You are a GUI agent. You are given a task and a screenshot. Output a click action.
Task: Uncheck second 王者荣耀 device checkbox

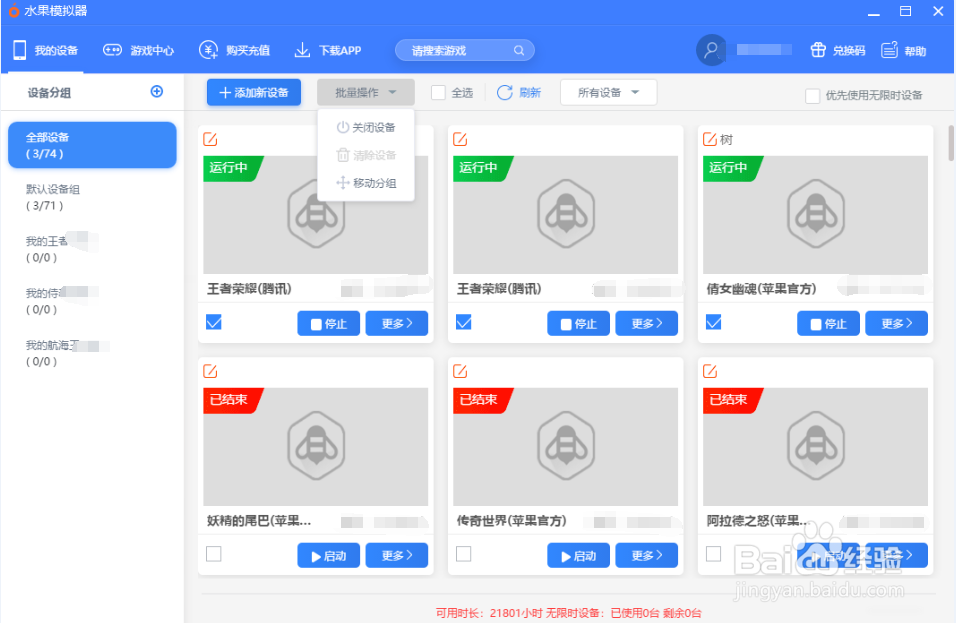point(463,322)
